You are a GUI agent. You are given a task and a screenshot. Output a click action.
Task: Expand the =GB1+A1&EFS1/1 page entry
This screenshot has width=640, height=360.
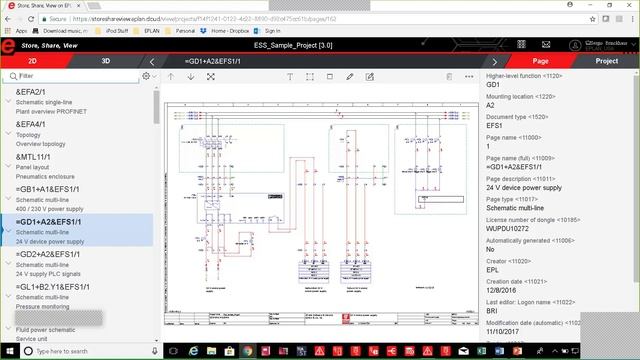pyautogui.click(x=9, y=198)
